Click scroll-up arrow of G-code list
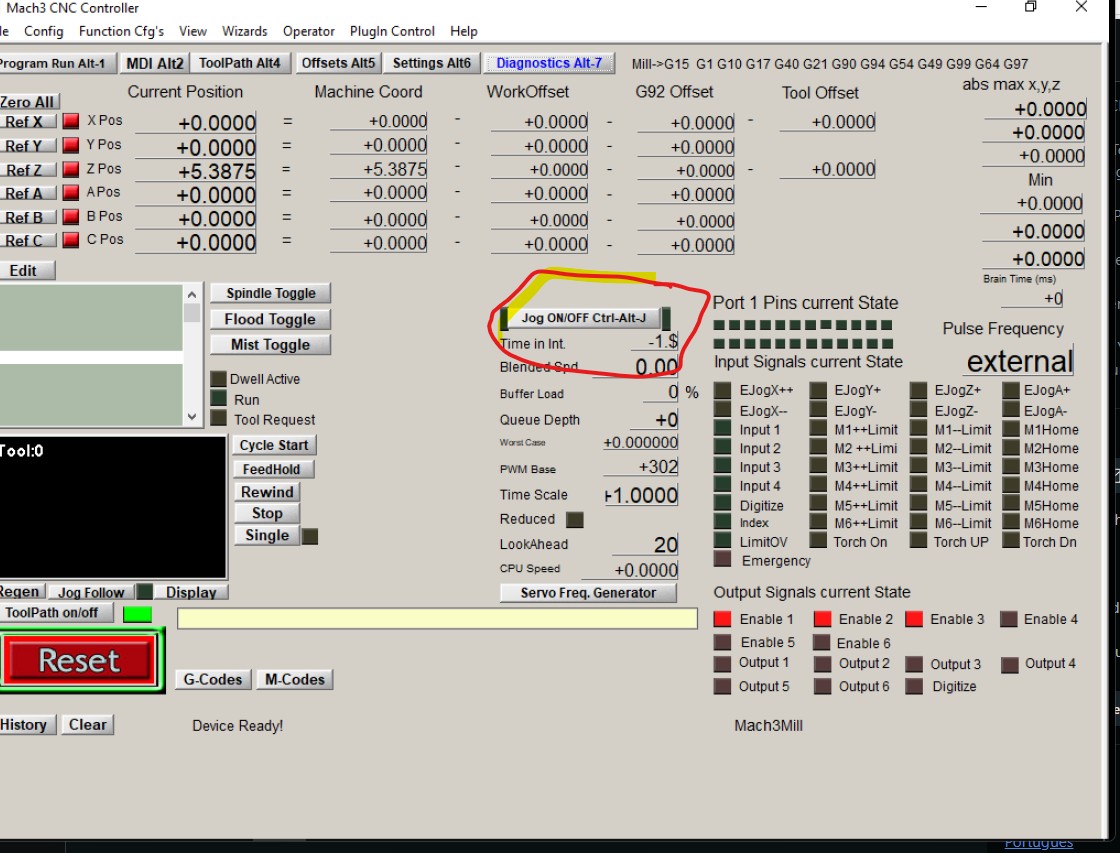The height and width of the screenshot is (853, 1120). tap(191, 294)
